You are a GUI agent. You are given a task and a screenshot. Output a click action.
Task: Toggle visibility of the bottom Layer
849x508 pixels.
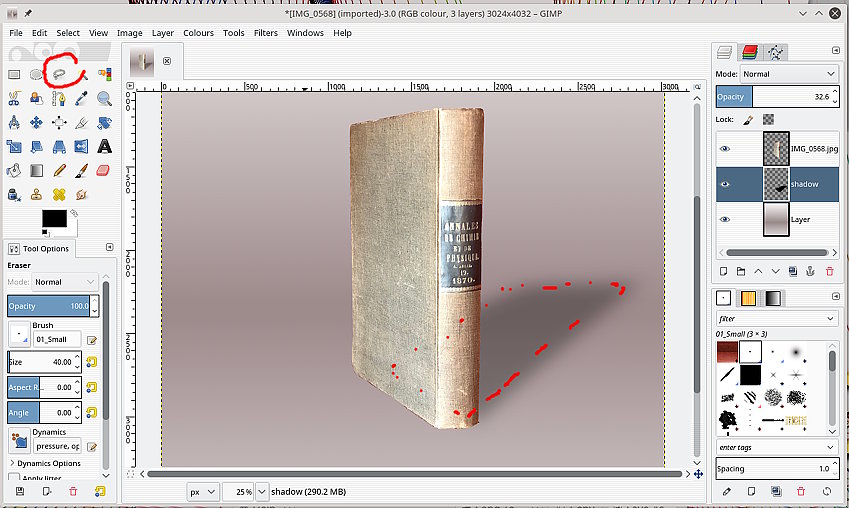point(724,219)
